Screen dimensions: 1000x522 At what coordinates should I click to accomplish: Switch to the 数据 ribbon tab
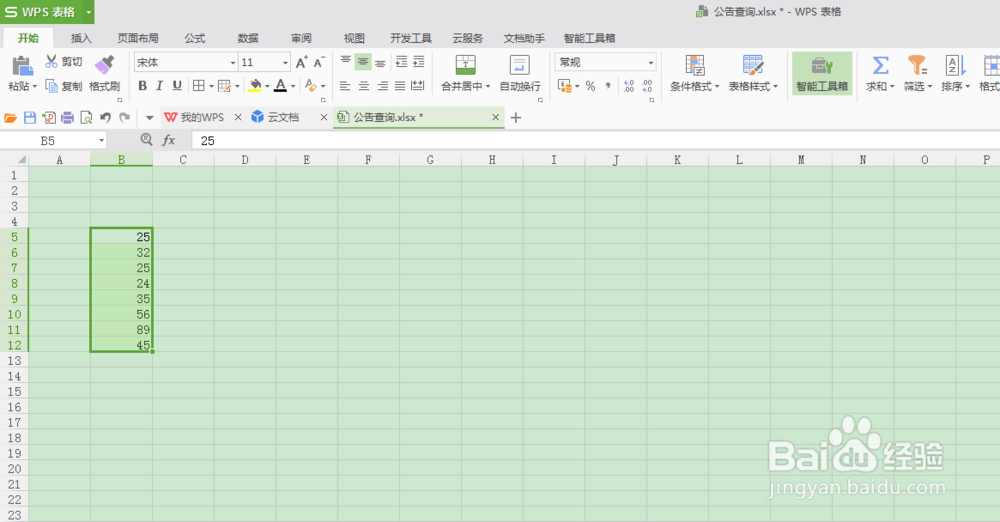248,38
